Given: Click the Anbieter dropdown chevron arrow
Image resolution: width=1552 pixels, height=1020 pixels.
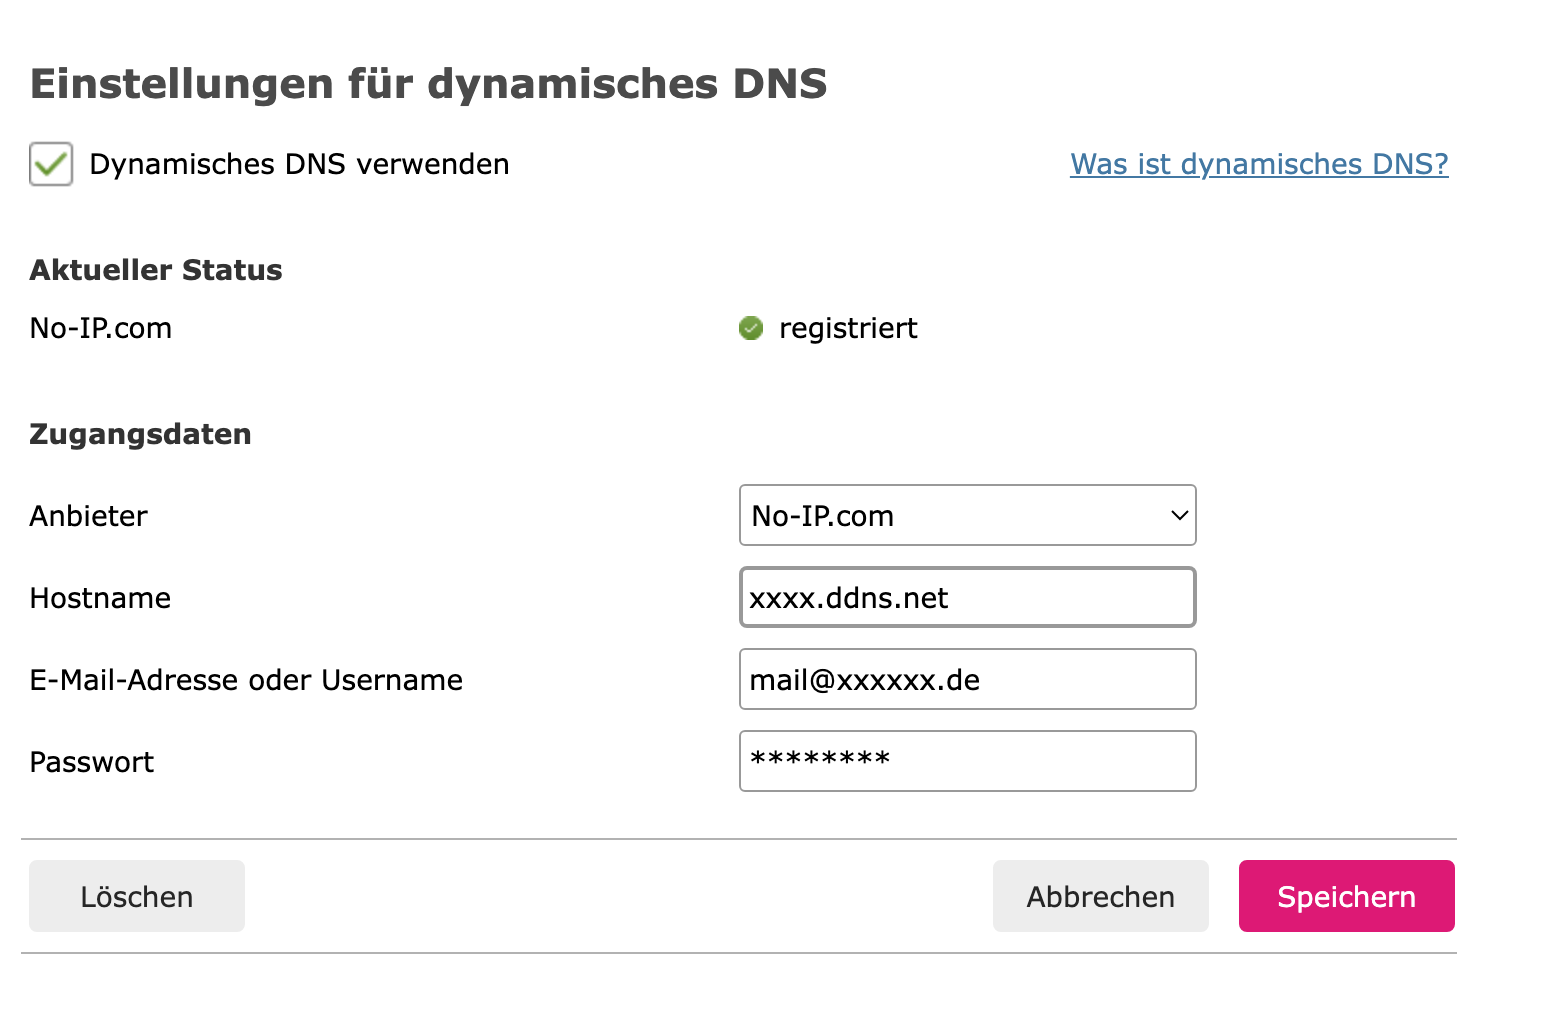Looking at the screenshot, I should tap(1179, 516).
